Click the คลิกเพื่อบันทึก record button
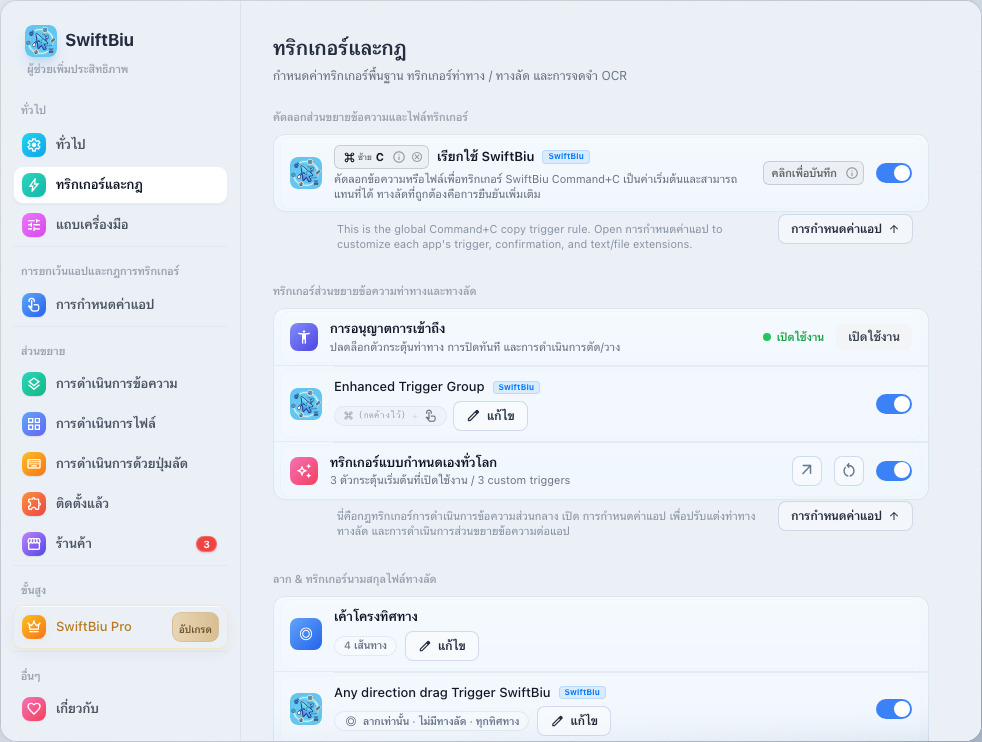Image resolution: width=982 pixels, height=742 pixels. pyautogui.click(x=814, y=173)
